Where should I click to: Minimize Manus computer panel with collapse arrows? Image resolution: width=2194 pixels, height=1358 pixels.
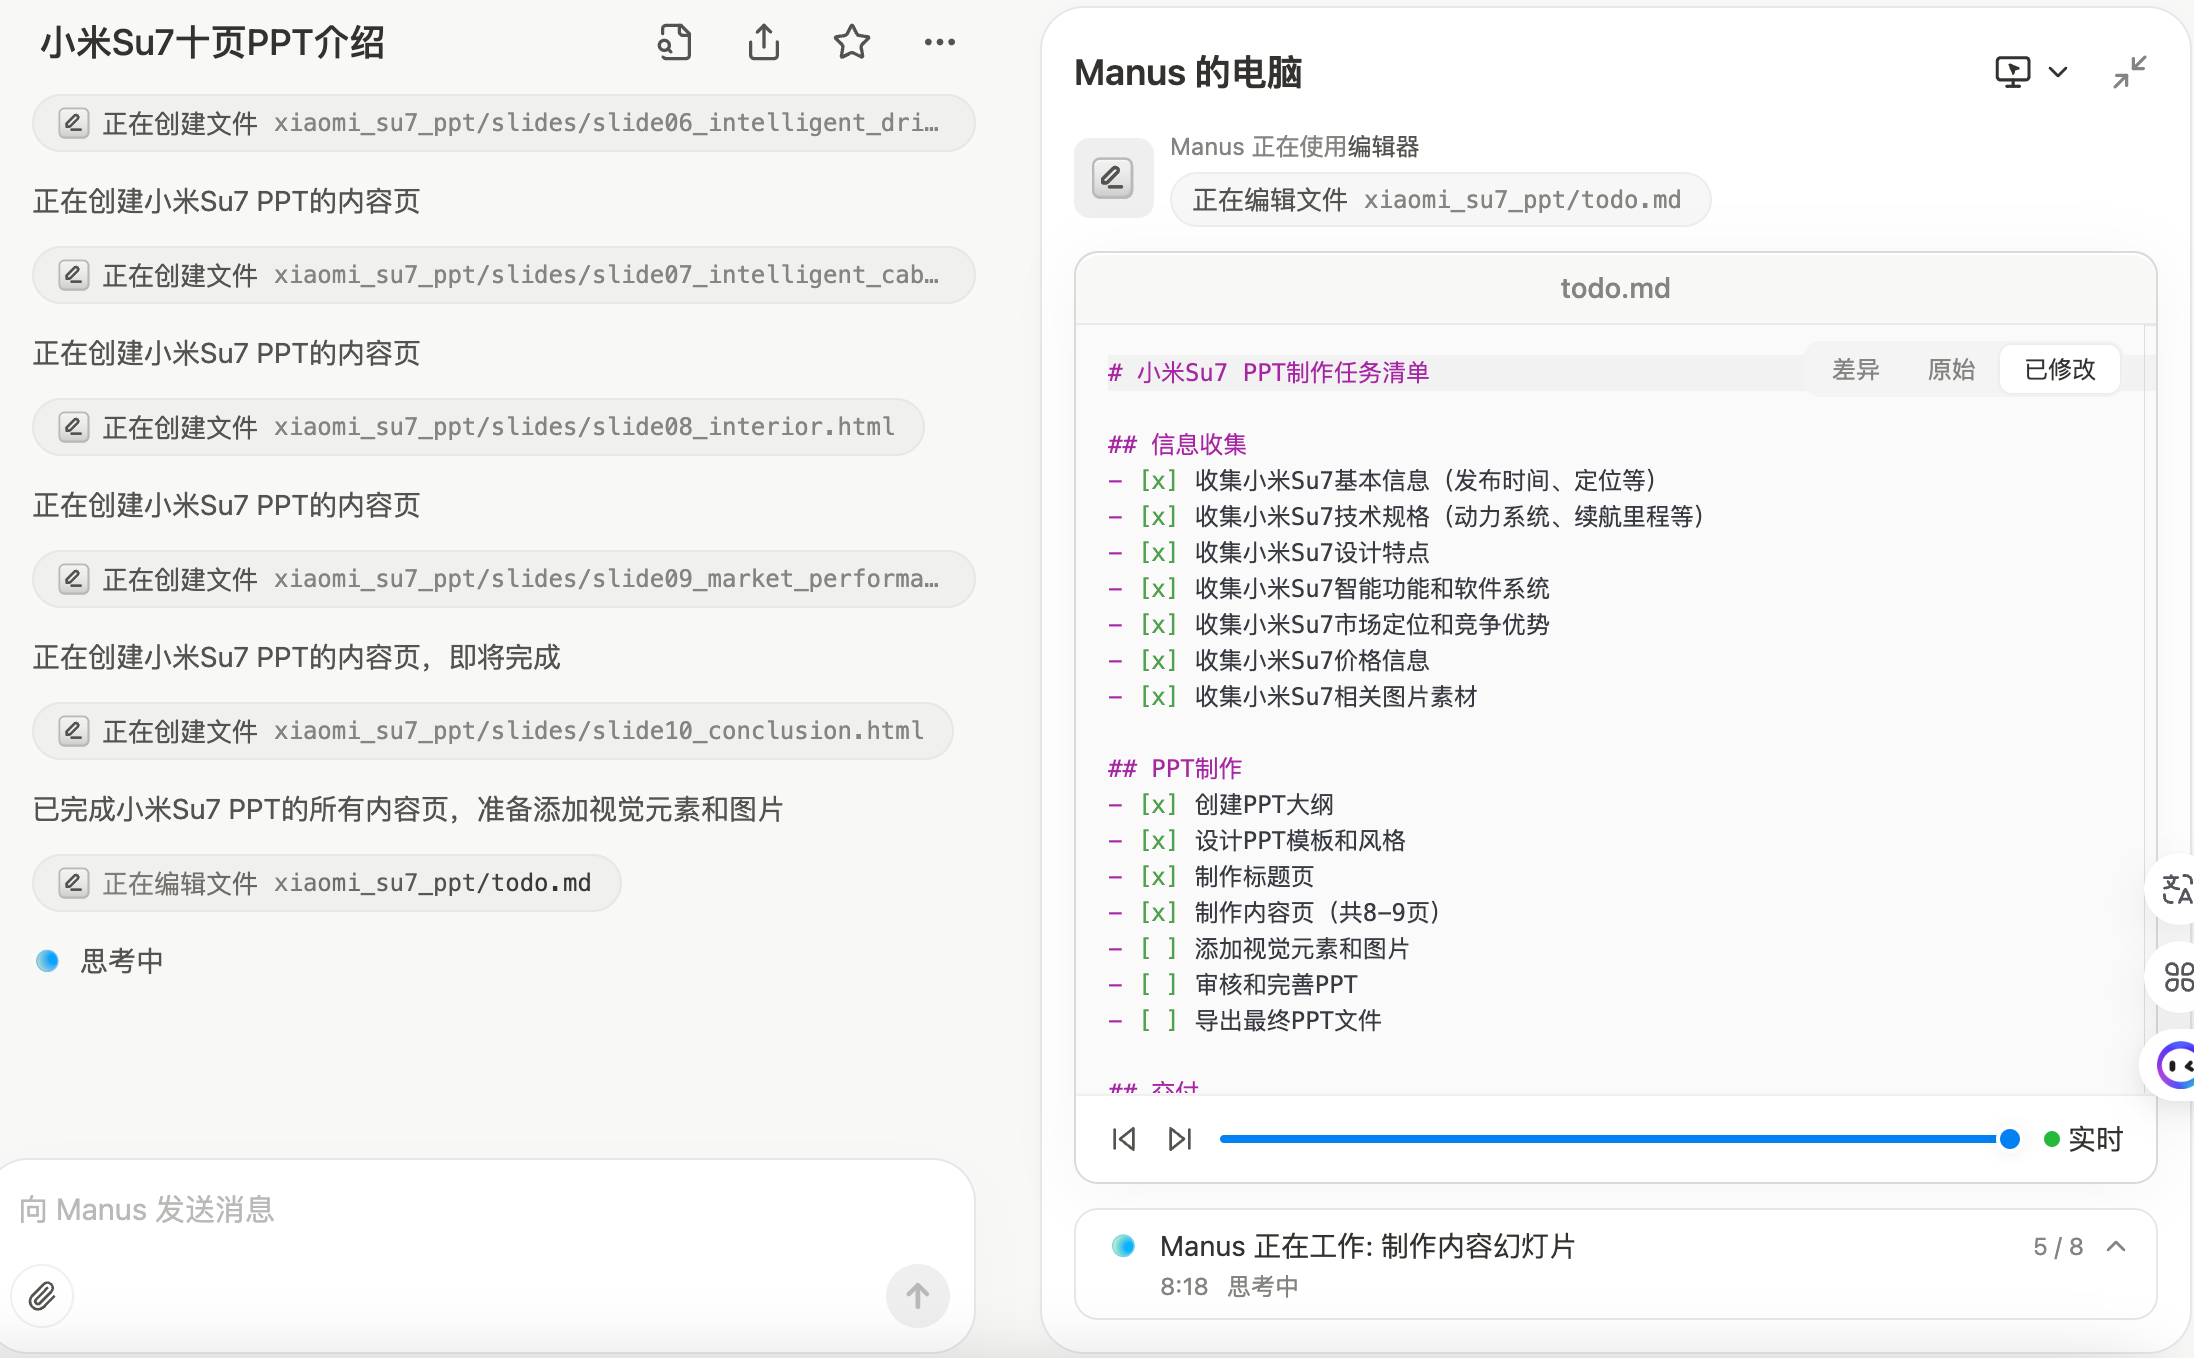(x=2129, y=72)
